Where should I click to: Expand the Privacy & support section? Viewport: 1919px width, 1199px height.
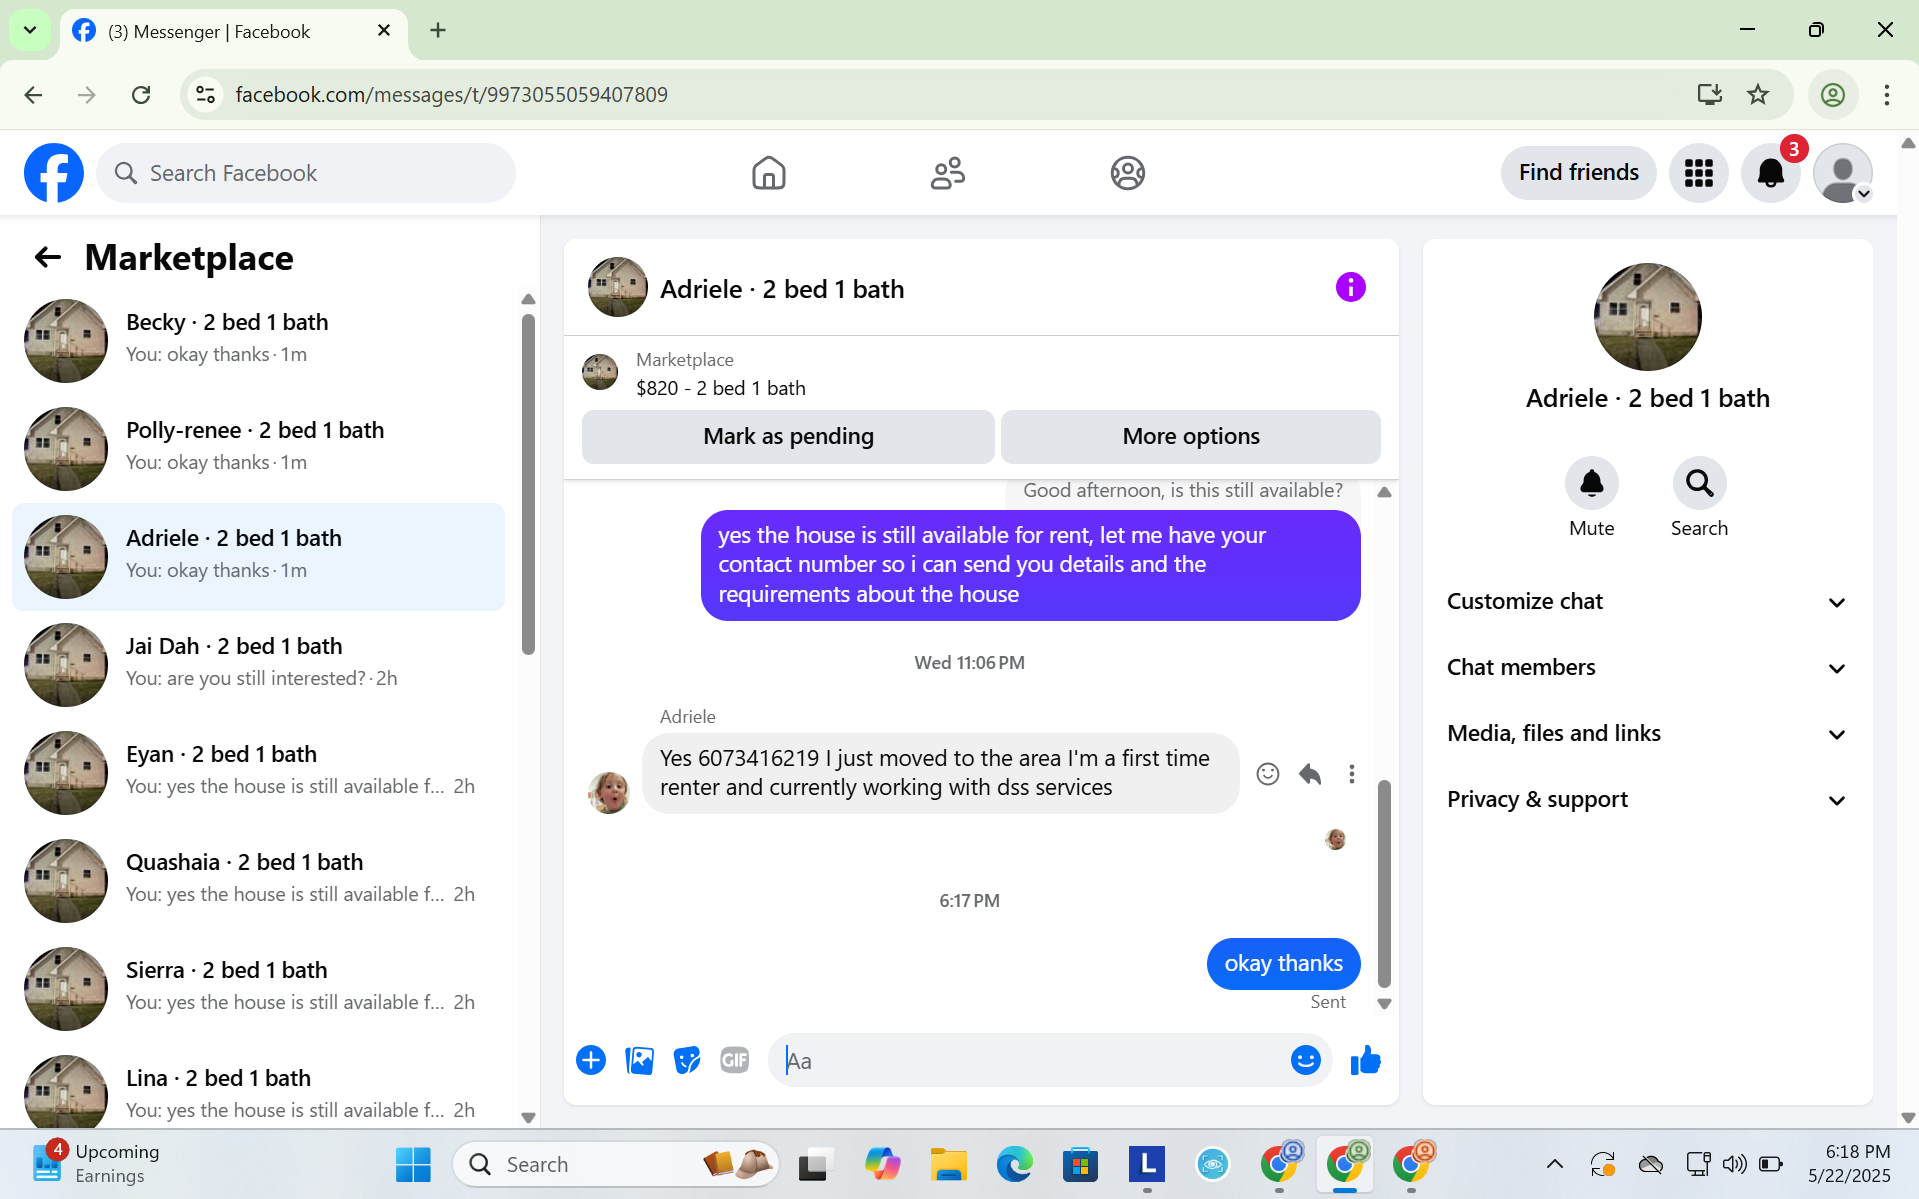1647,800
